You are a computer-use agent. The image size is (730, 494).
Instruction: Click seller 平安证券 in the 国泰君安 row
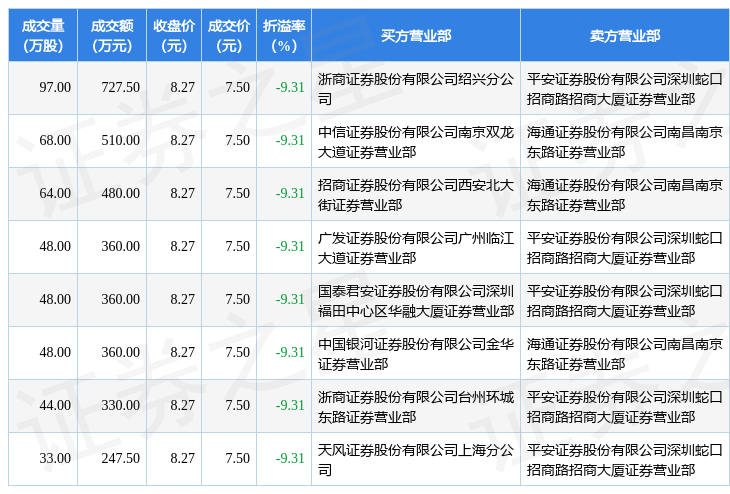[x=625, y=301]
